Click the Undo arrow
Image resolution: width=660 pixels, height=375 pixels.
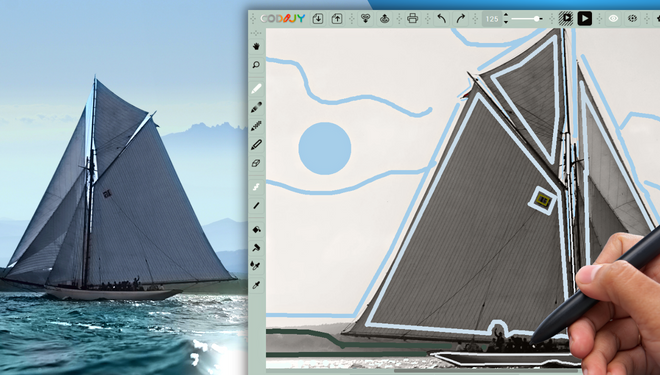point(442,19)
